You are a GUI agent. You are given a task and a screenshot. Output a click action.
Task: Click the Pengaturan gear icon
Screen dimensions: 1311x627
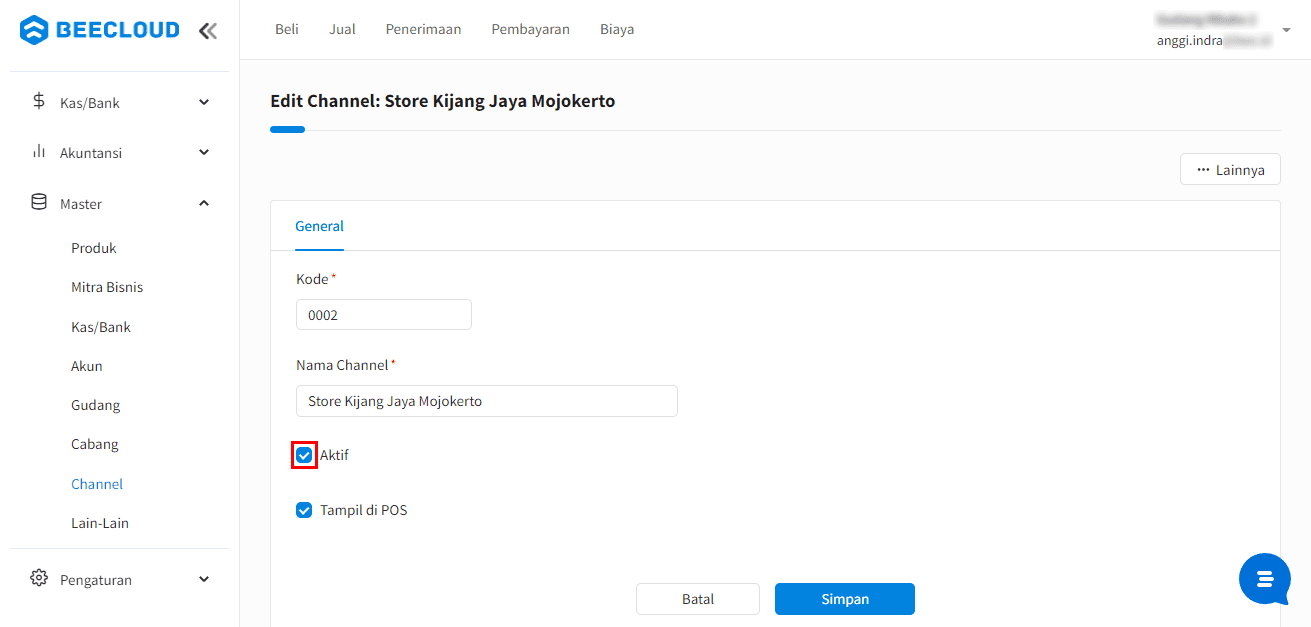click(x=39, y=579)
